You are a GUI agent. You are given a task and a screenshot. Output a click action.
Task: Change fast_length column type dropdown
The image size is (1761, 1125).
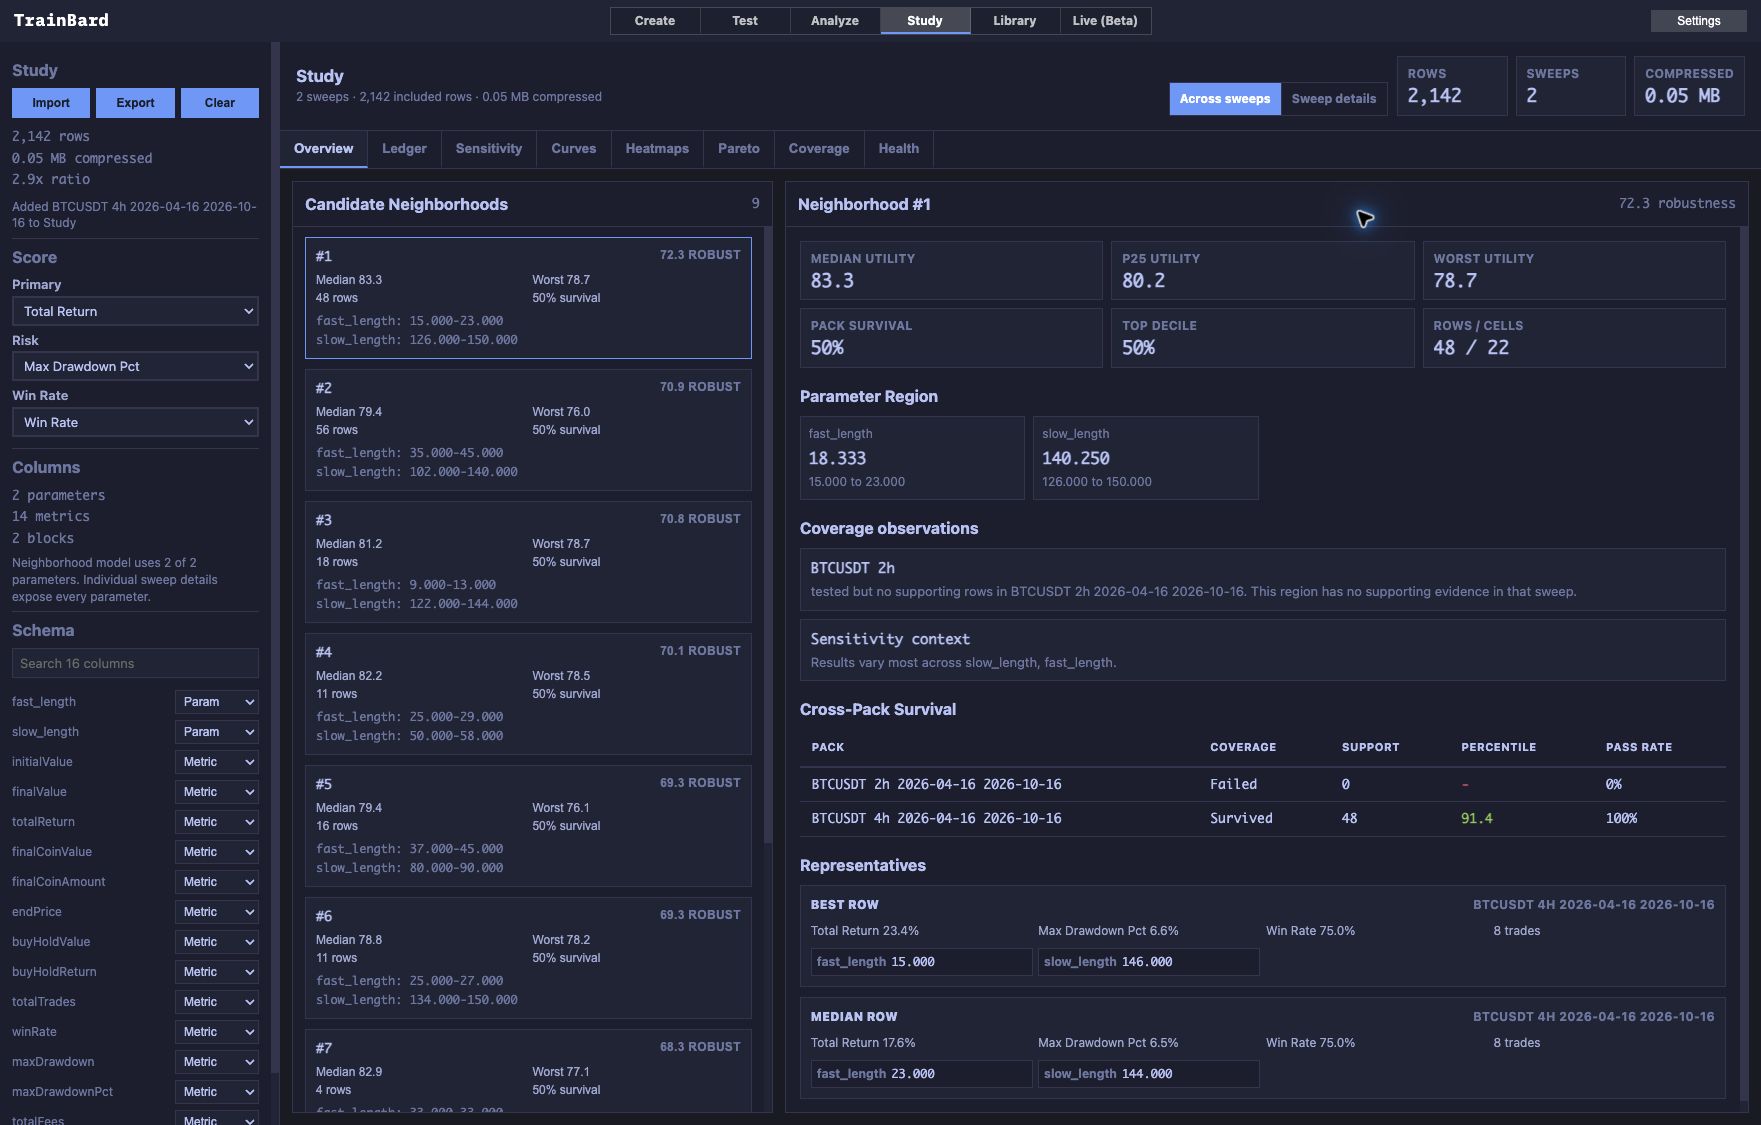tap(217, 702)
